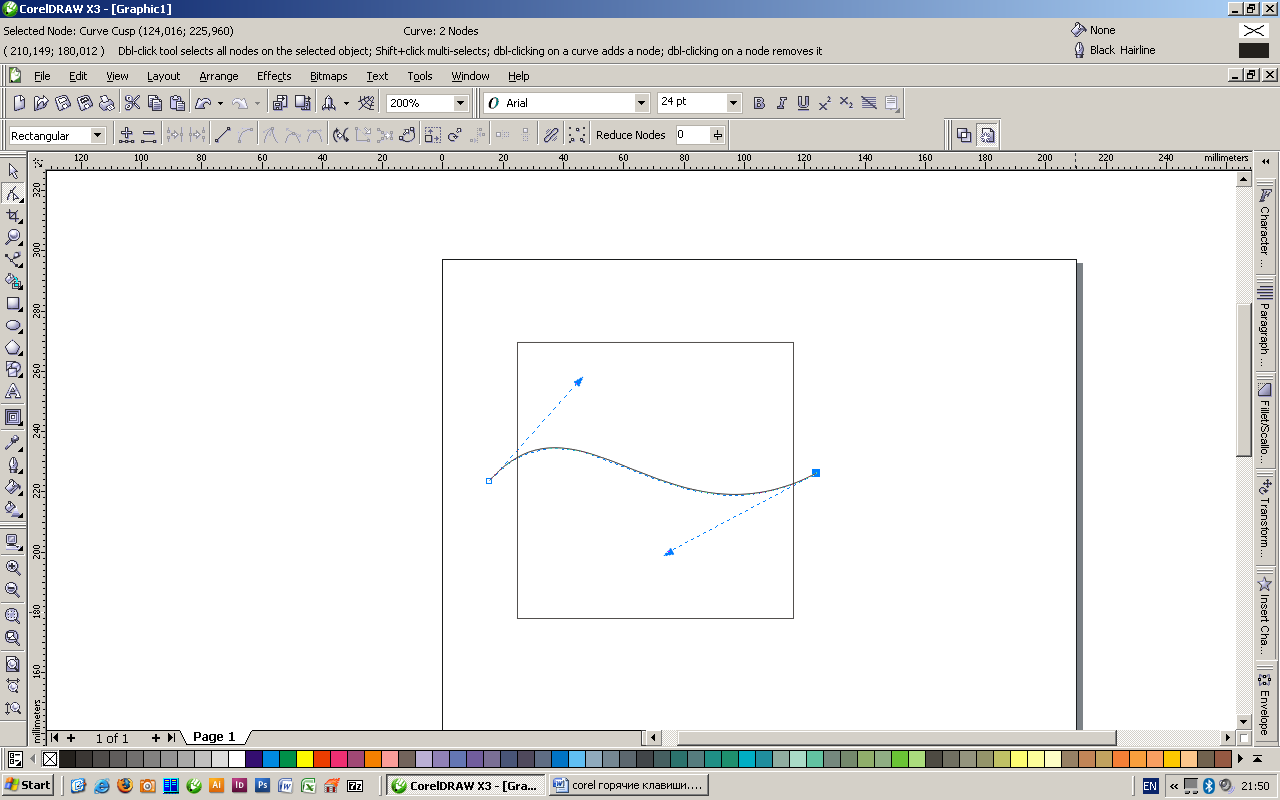Toggle Superscript formatting
This screenshot has width=1280, height=800.
(x=825, y=103)
